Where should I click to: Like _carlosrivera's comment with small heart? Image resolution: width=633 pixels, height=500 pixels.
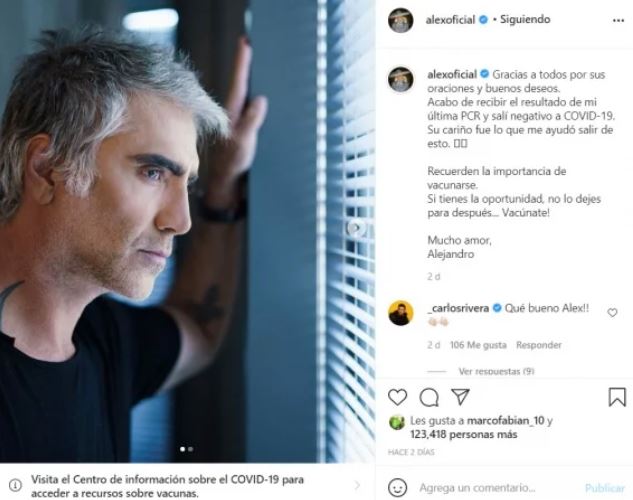612,312
